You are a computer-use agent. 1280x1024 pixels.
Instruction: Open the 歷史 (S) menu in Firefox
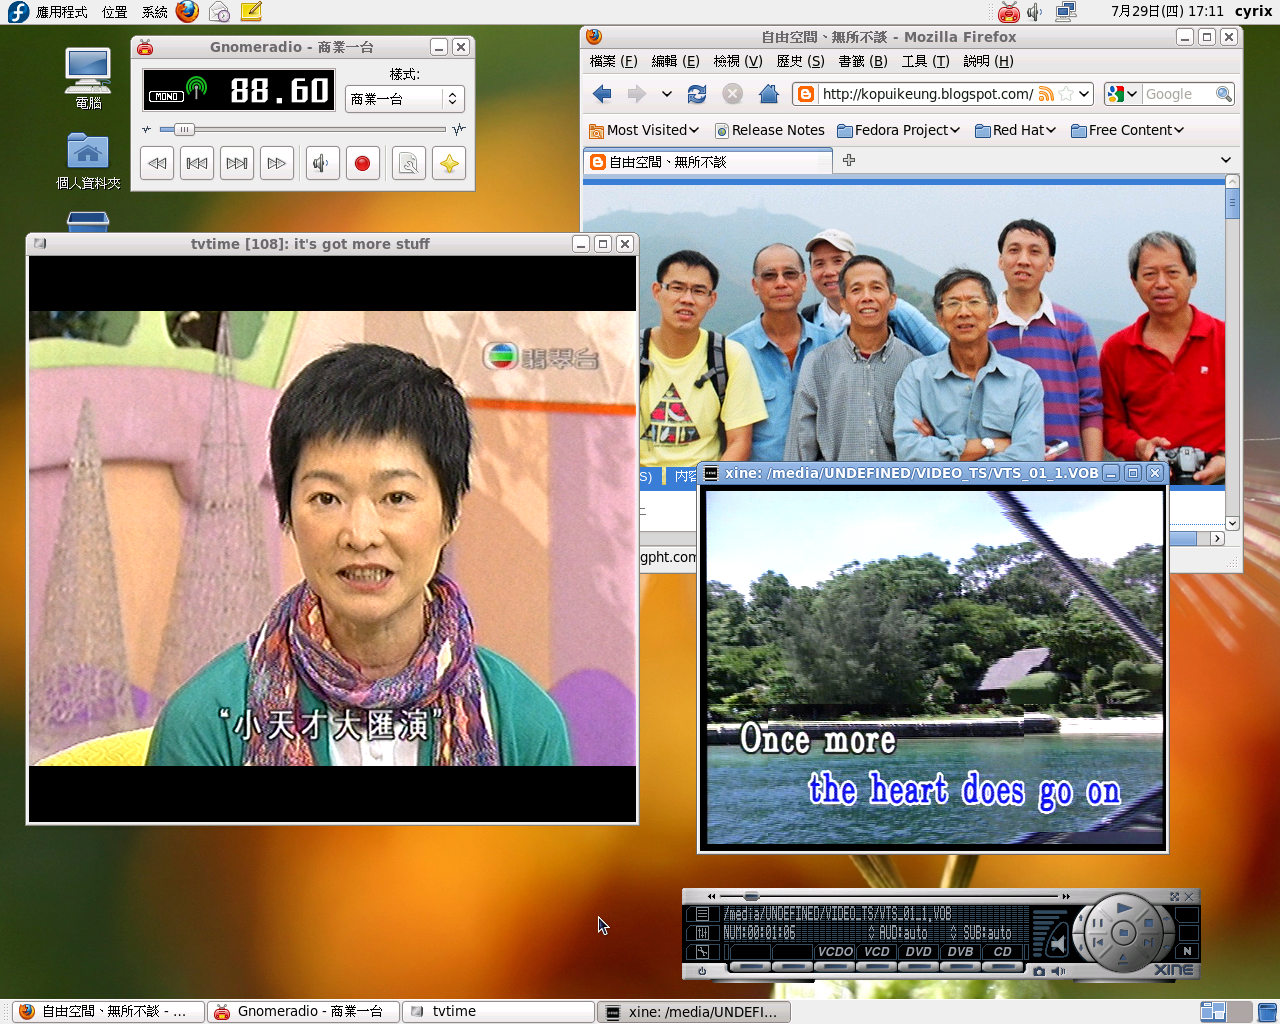click(800, 61)
